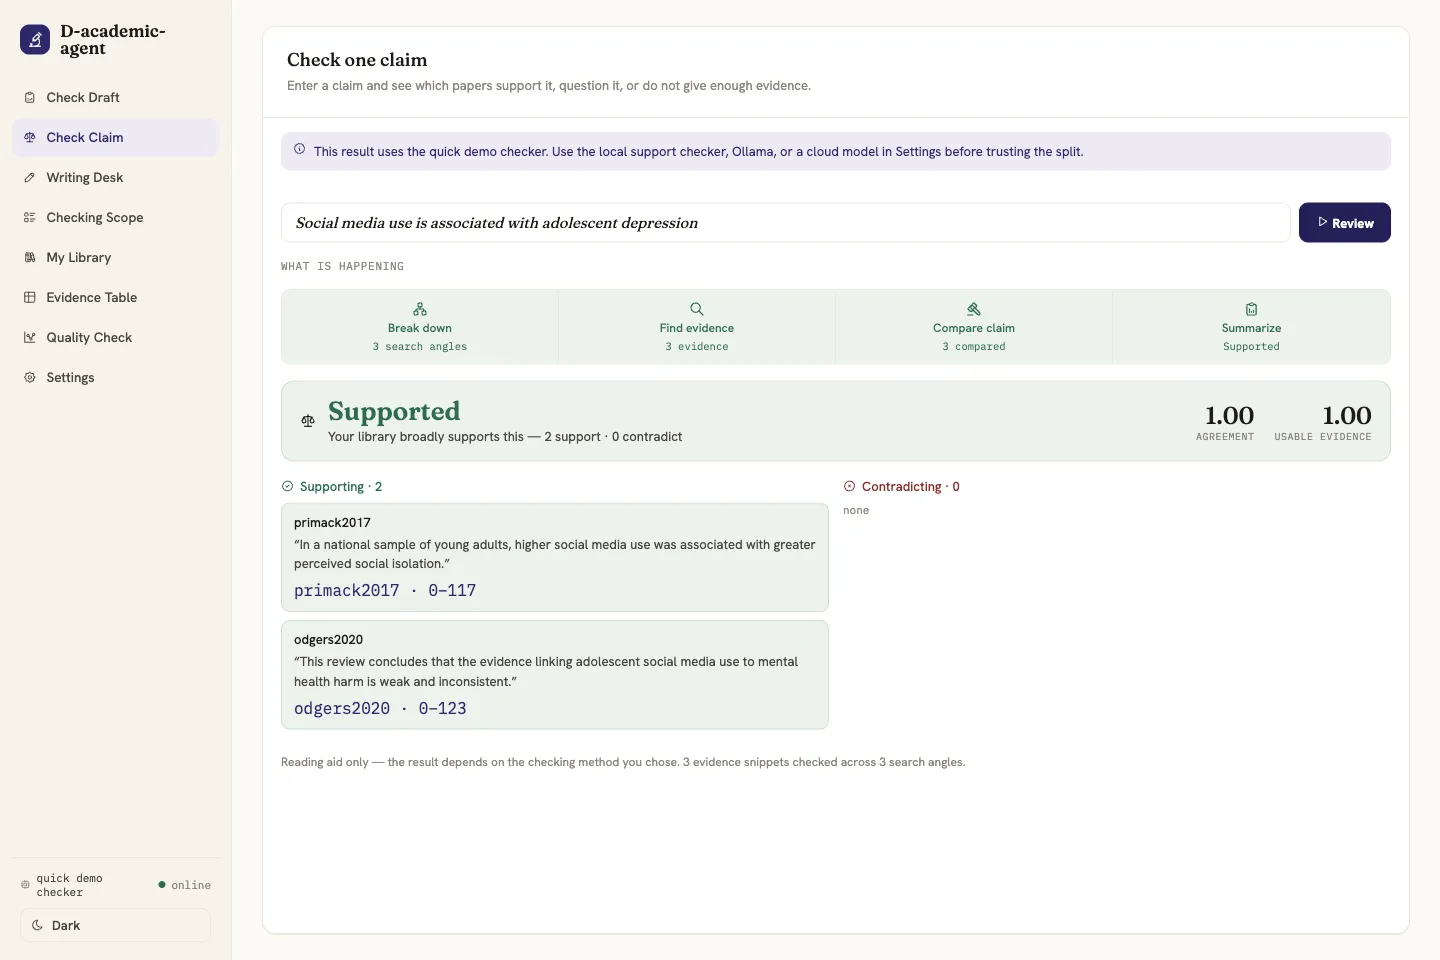
Task: Select the Find evidence step tile
Action: coord(697,327)
